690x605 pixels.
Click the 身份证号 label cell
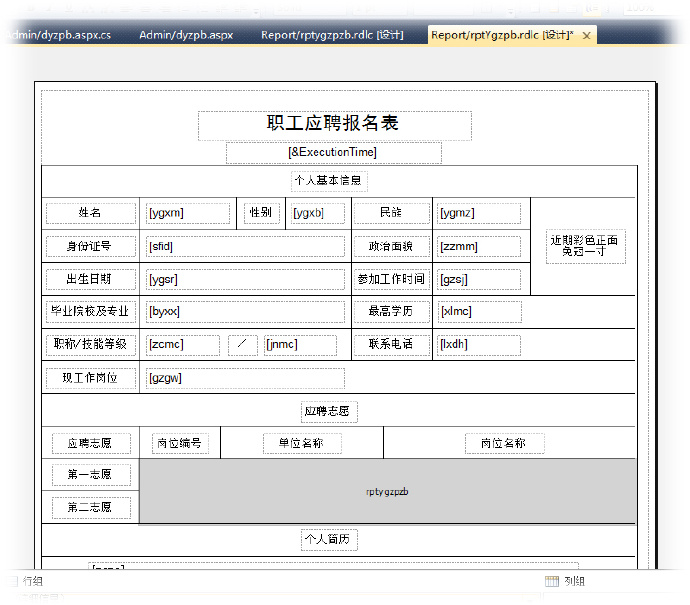[x=91, y=246]
